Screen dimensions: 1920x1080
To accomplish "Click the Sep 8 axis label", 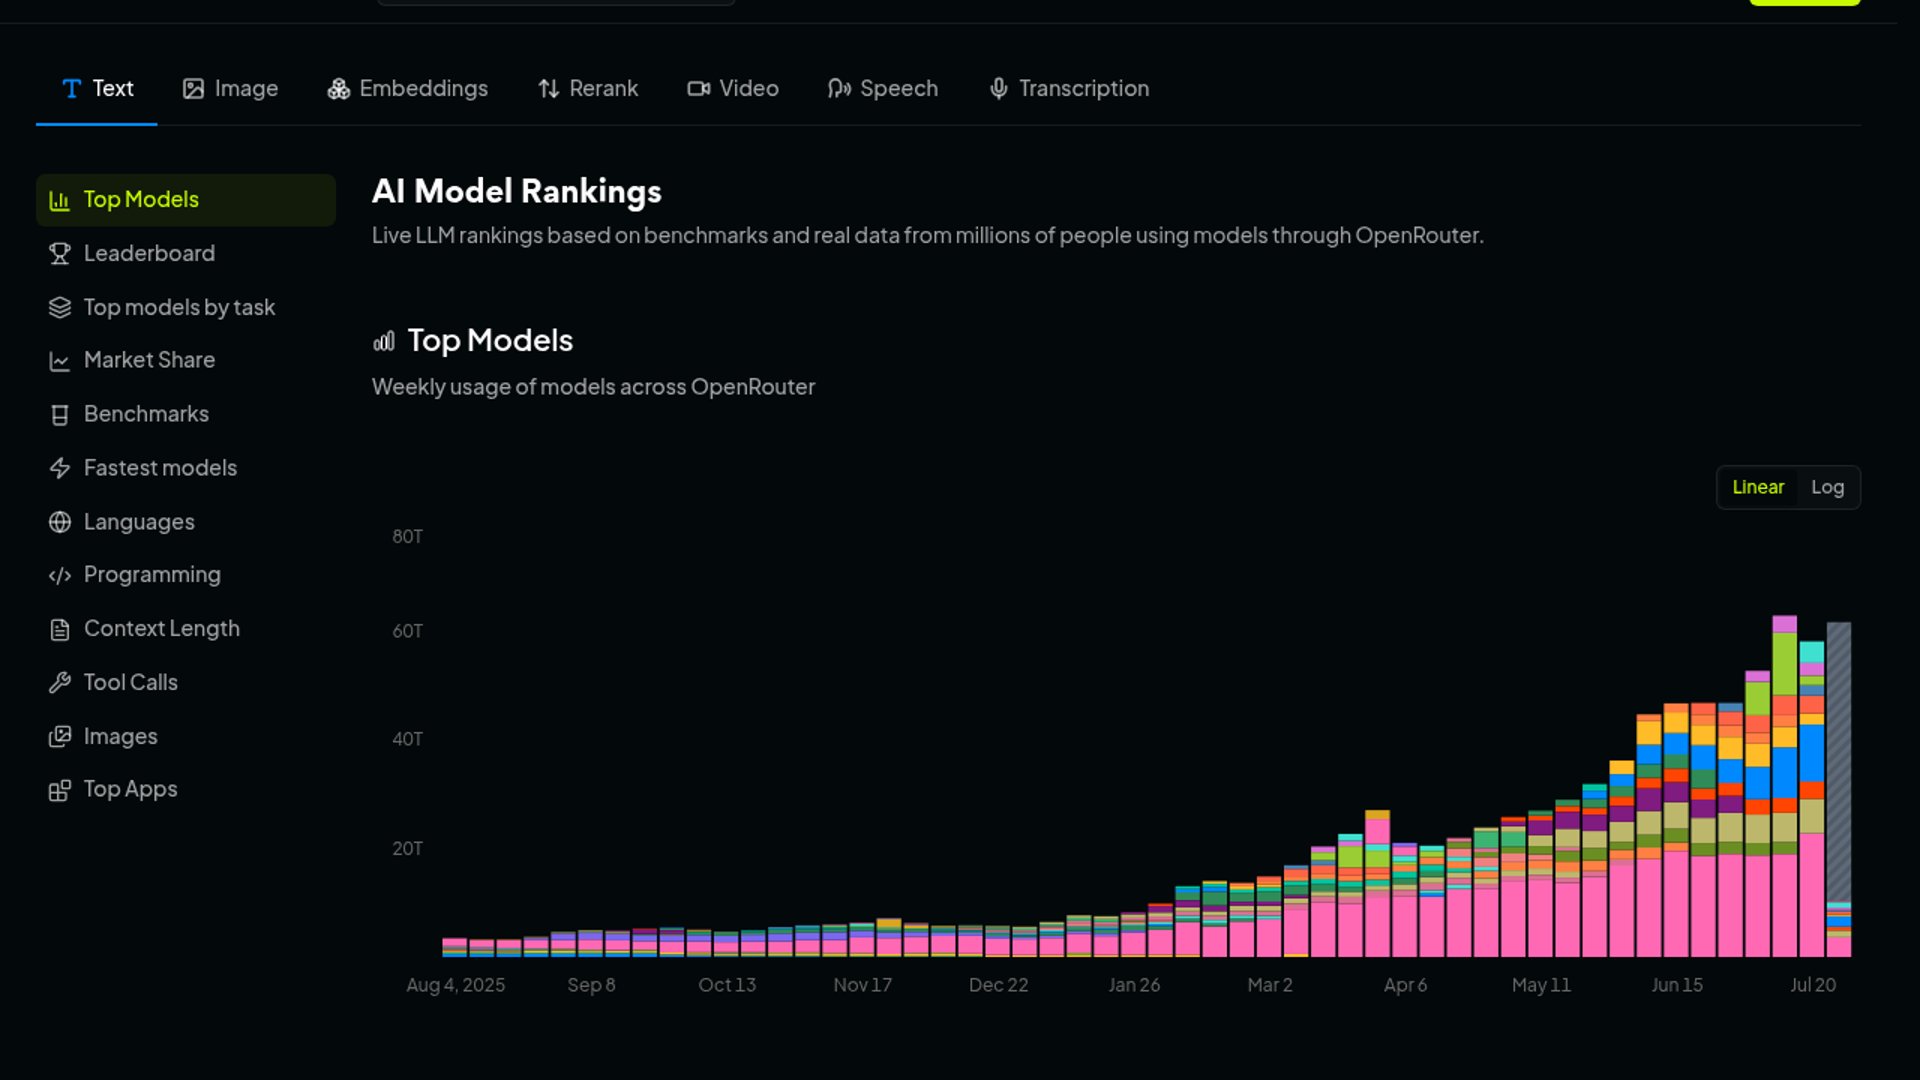I will coord(591,986).
